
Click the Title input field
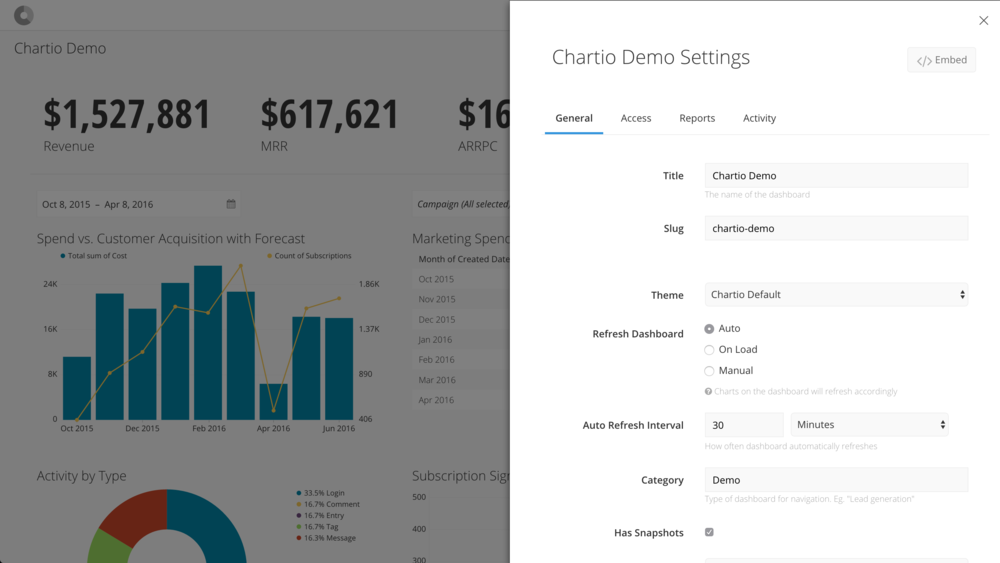[836, 175]
